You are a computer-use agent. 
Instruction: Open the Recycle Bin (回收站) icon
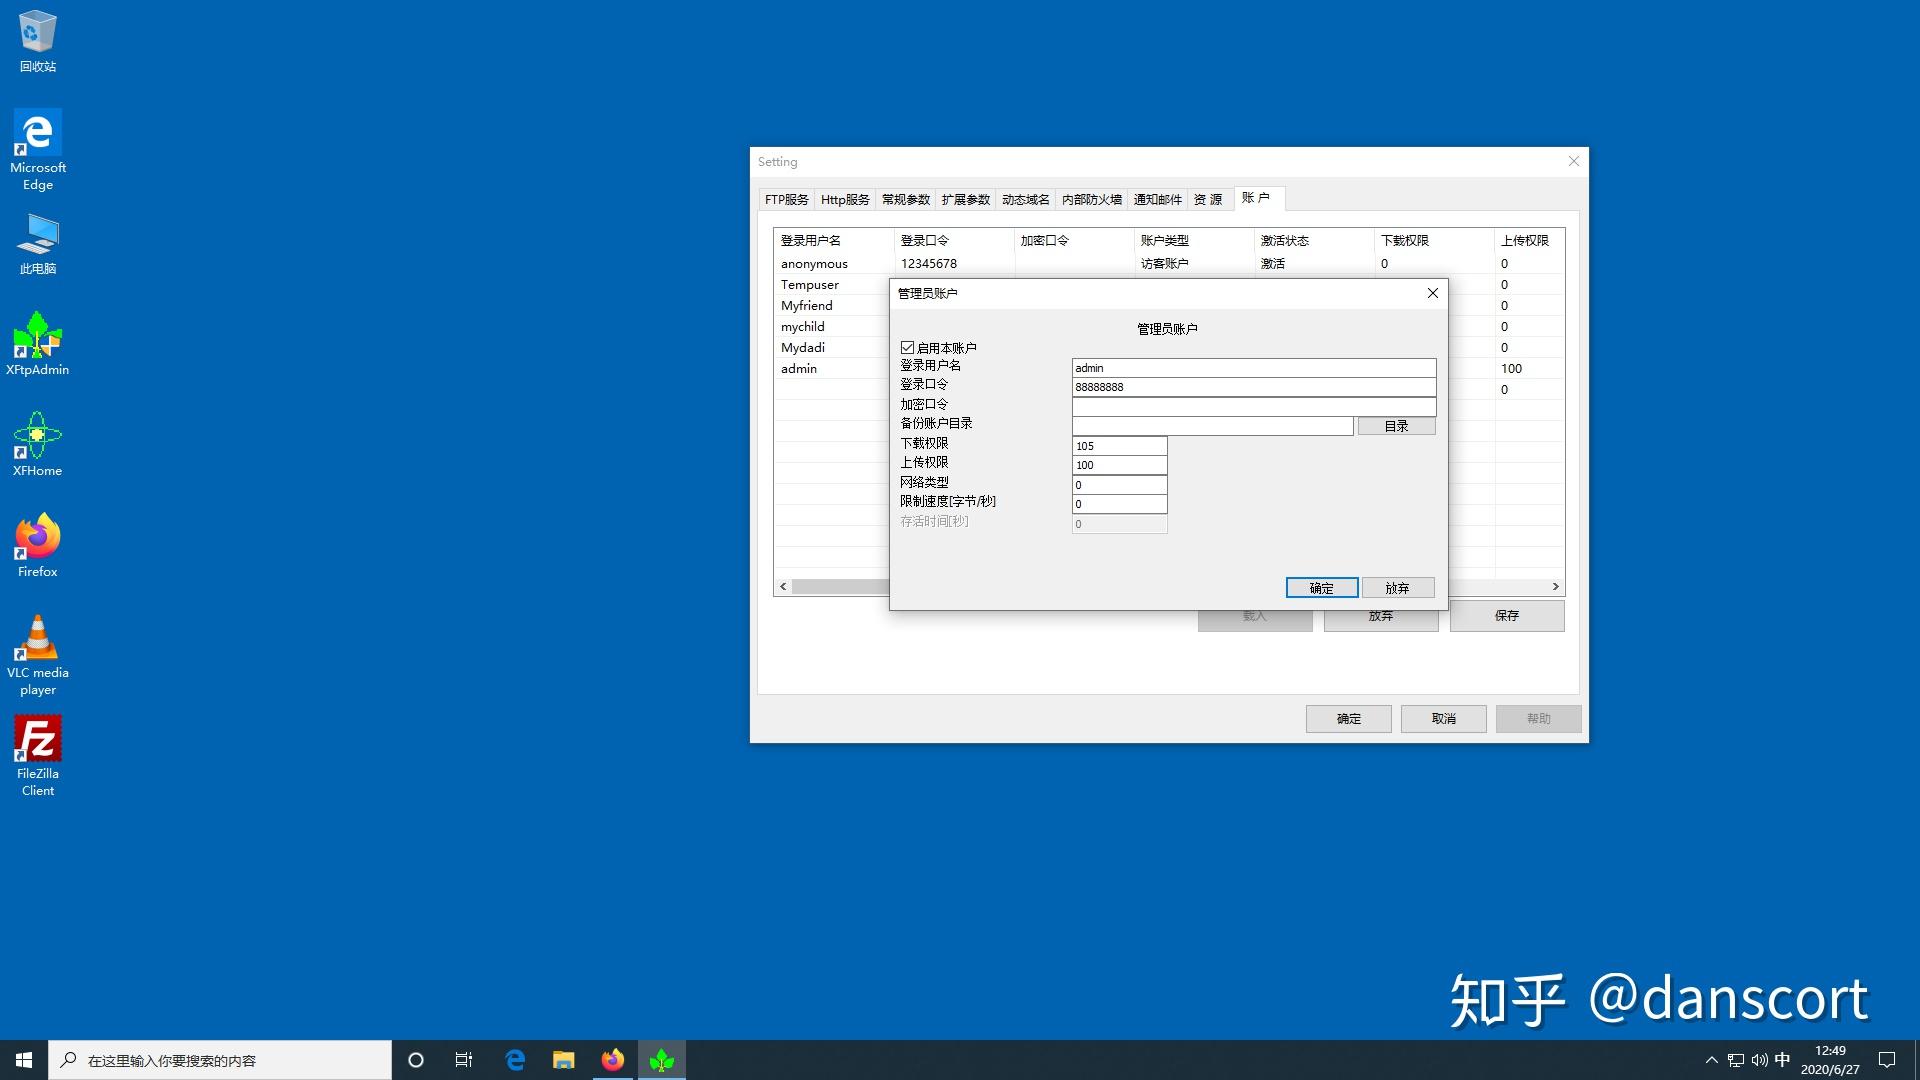38,33
